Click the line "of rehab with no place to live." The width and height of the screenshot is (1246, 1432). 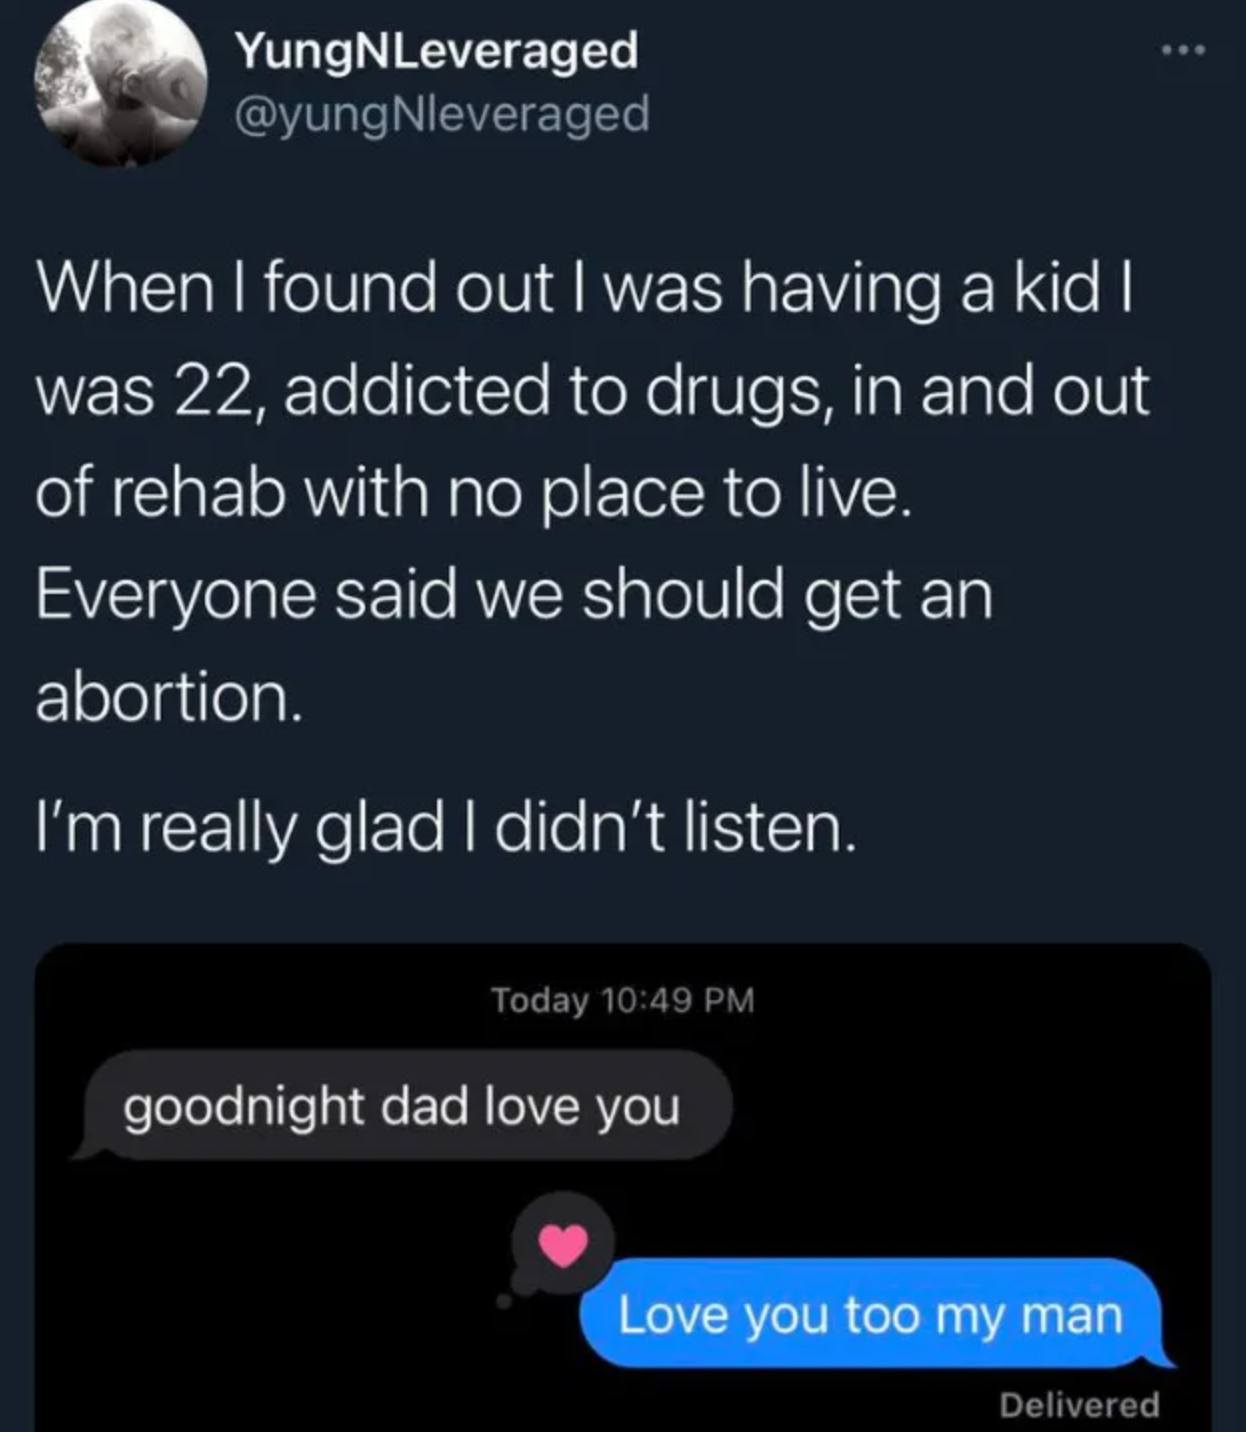tap(474, 493)
